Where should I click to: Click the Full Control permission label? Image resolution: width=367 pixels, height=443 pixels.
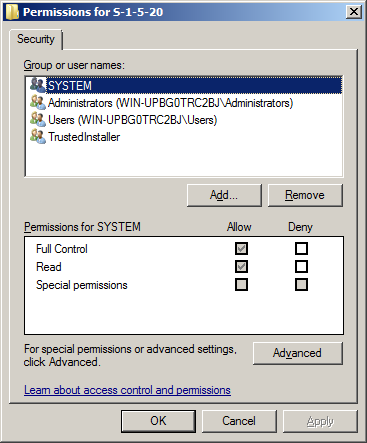tap(62, 249)
